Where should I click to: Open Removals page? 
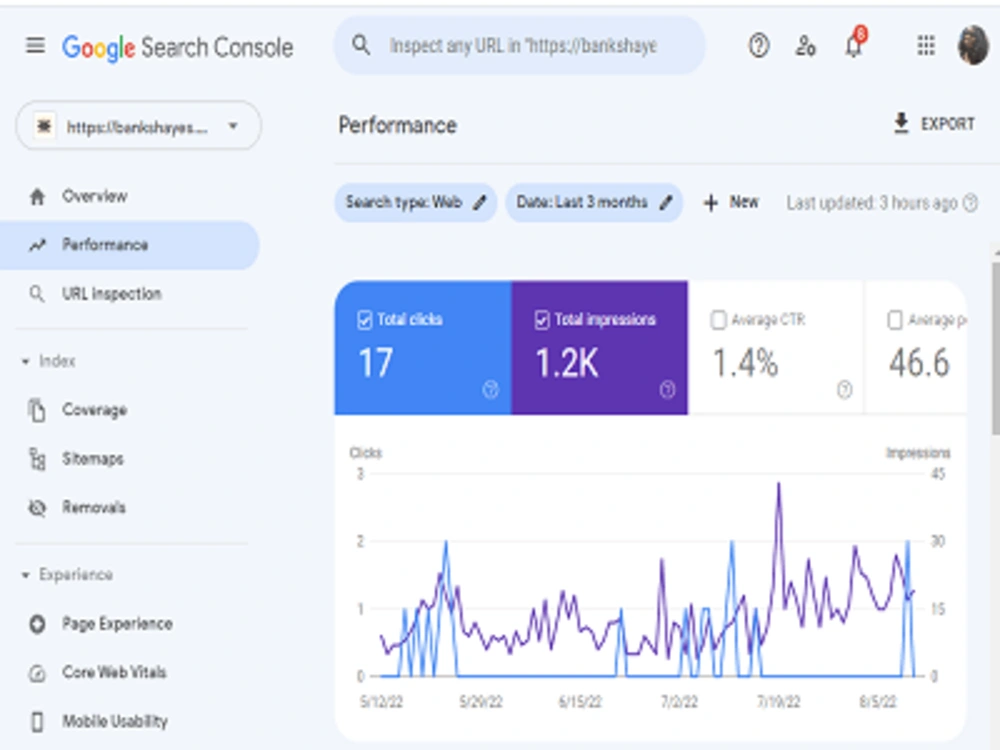94,508
